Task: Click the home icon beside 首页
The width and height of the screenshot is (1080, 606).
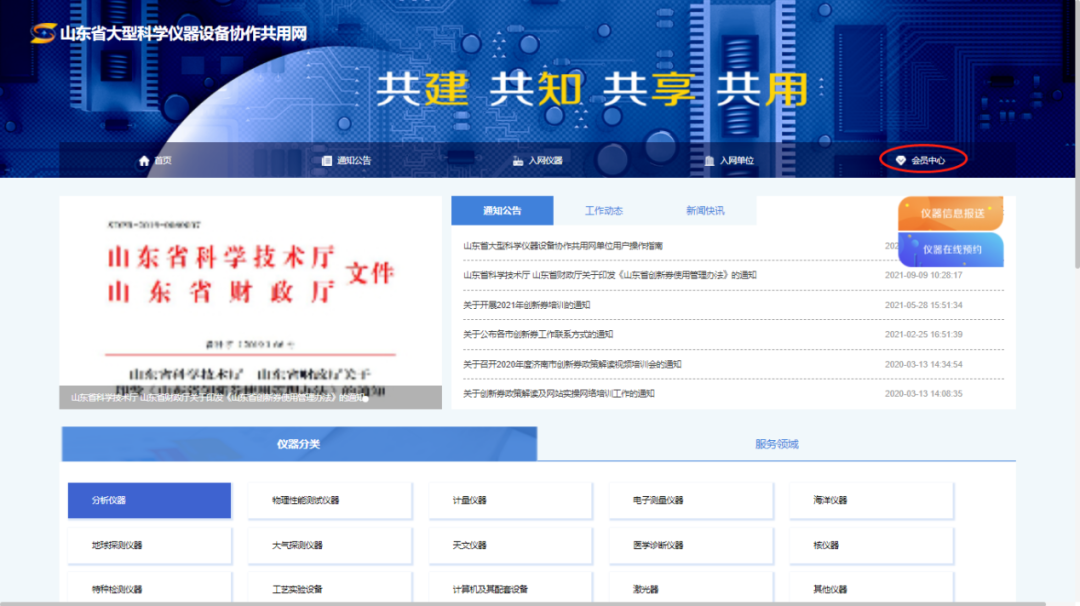Action: tap(144, 161)
